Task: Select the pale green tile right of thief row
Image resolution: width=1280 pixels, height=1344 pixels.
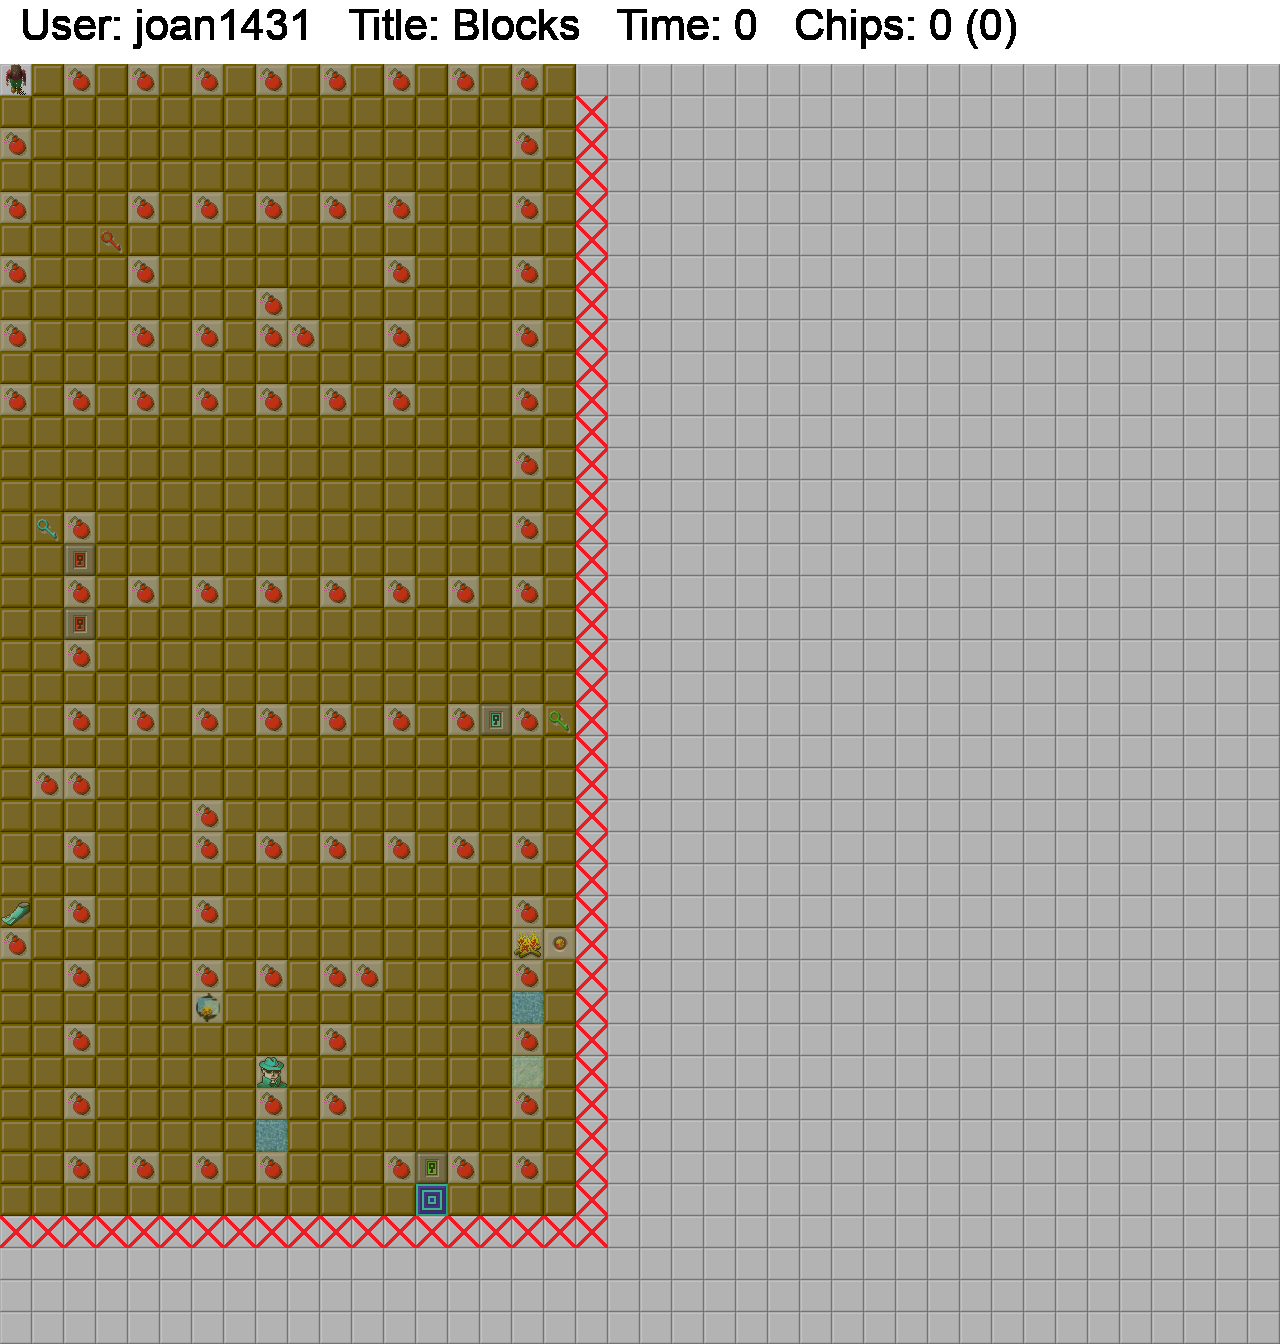Action: 528,1072
